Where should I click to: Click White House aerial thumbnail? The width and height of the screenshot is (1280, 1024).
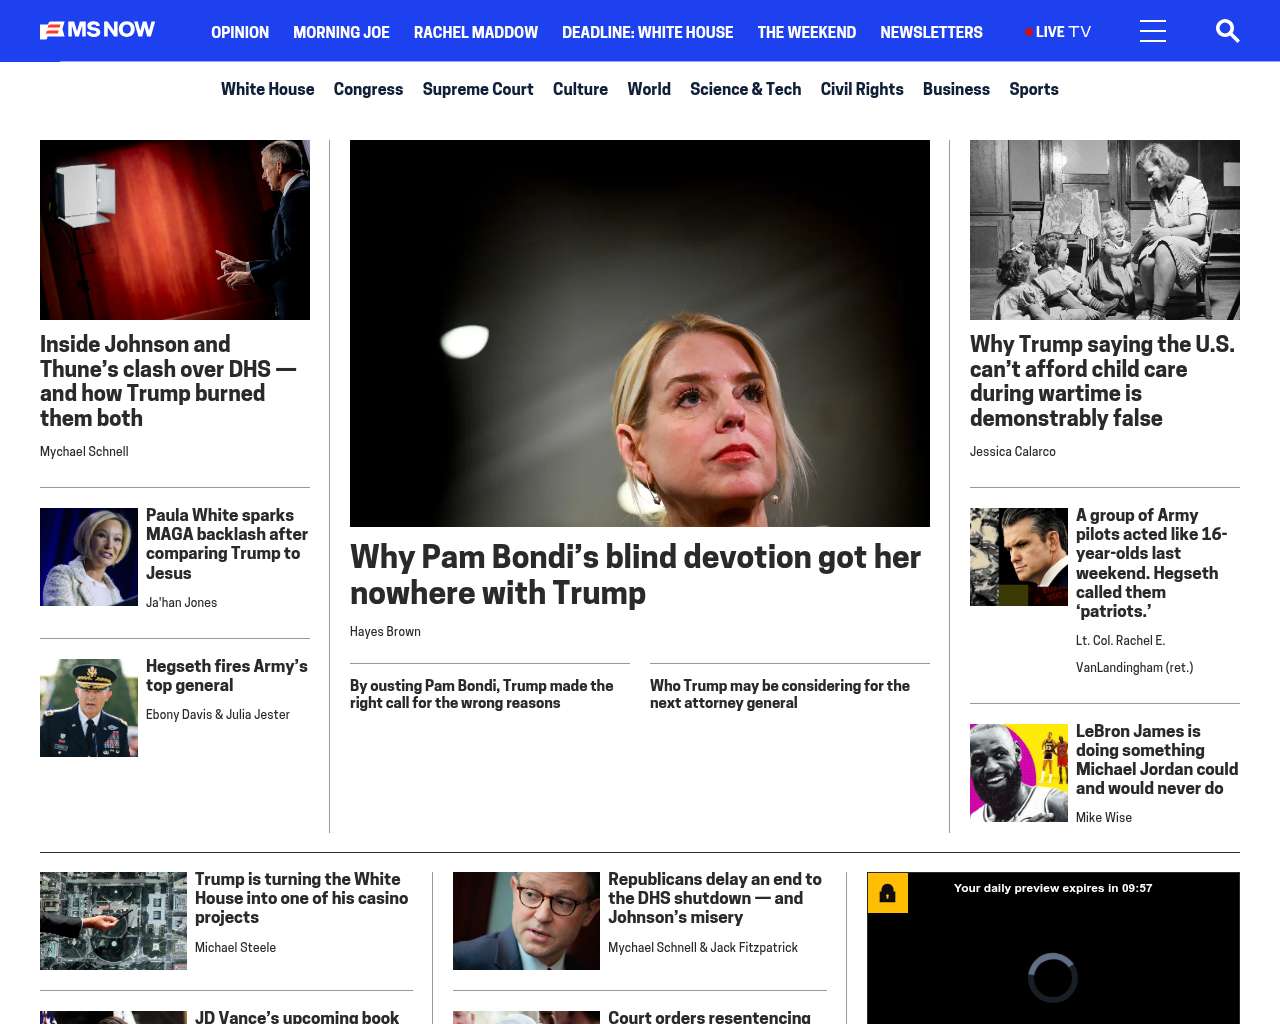pyautogui.click(x=113, y=921)
